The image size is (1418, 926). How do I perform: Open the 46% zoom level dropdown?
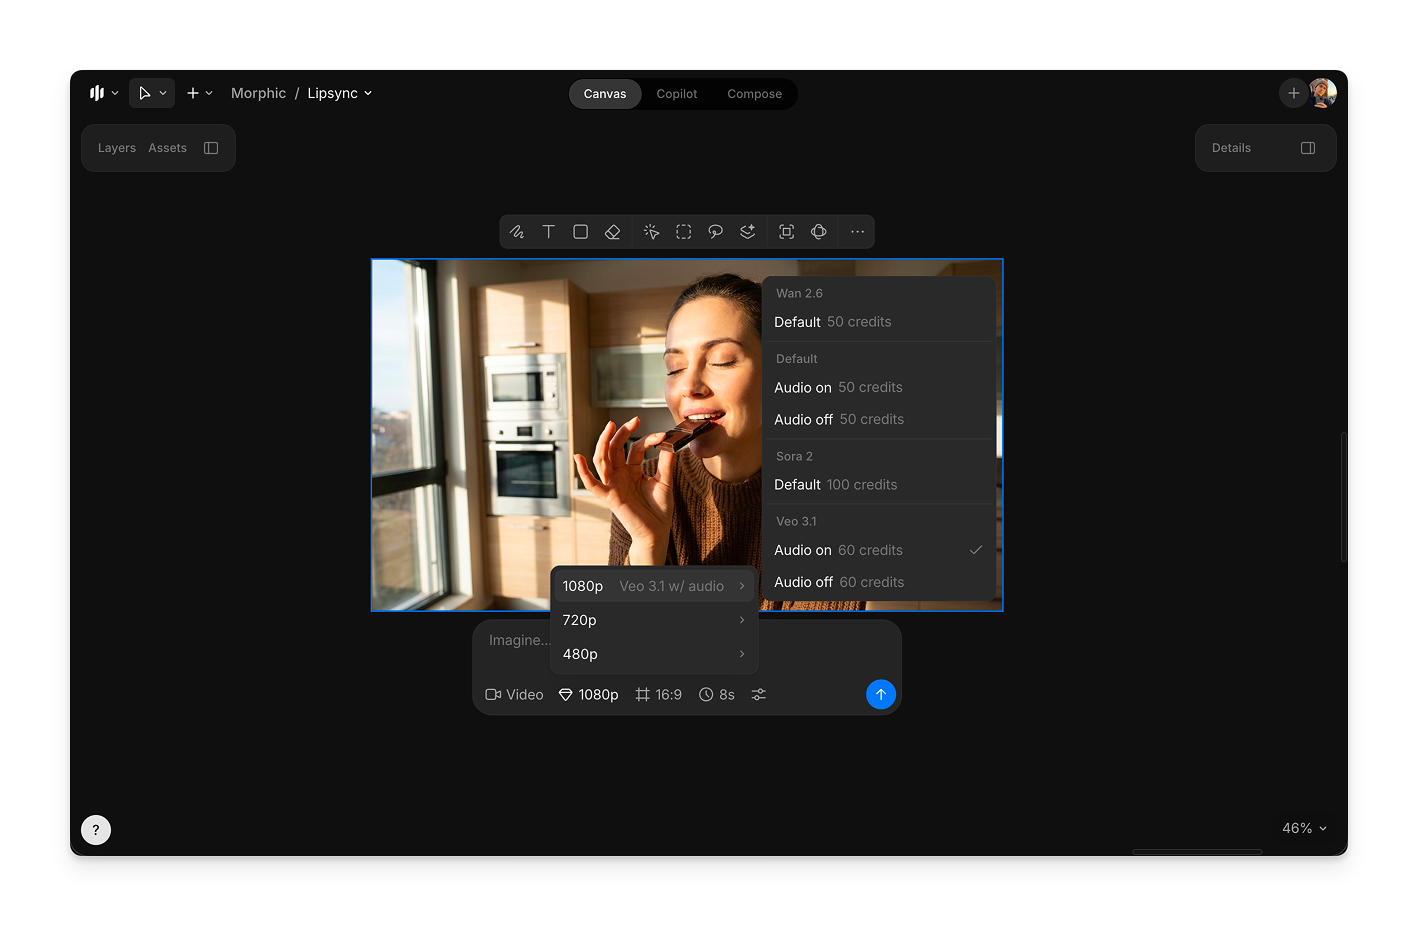coord(1304,828)
